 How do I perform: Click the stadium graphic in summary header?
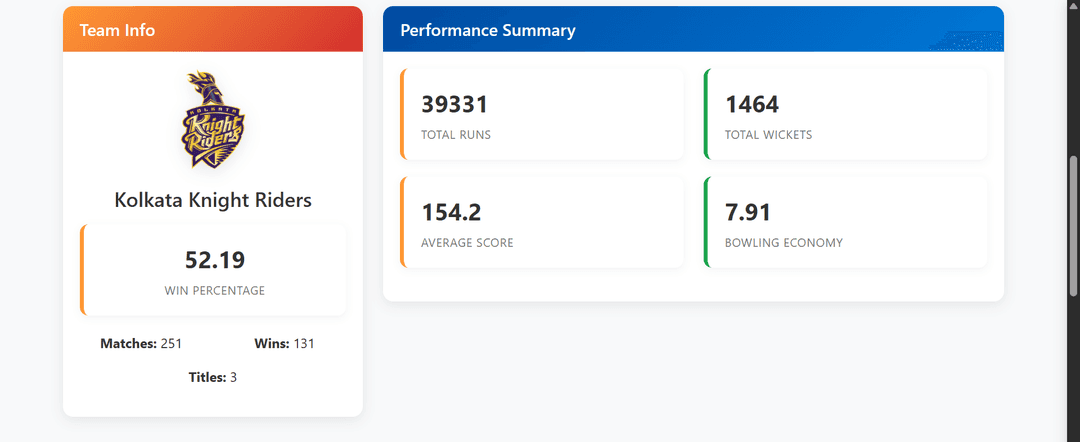(x=966, y=41)
